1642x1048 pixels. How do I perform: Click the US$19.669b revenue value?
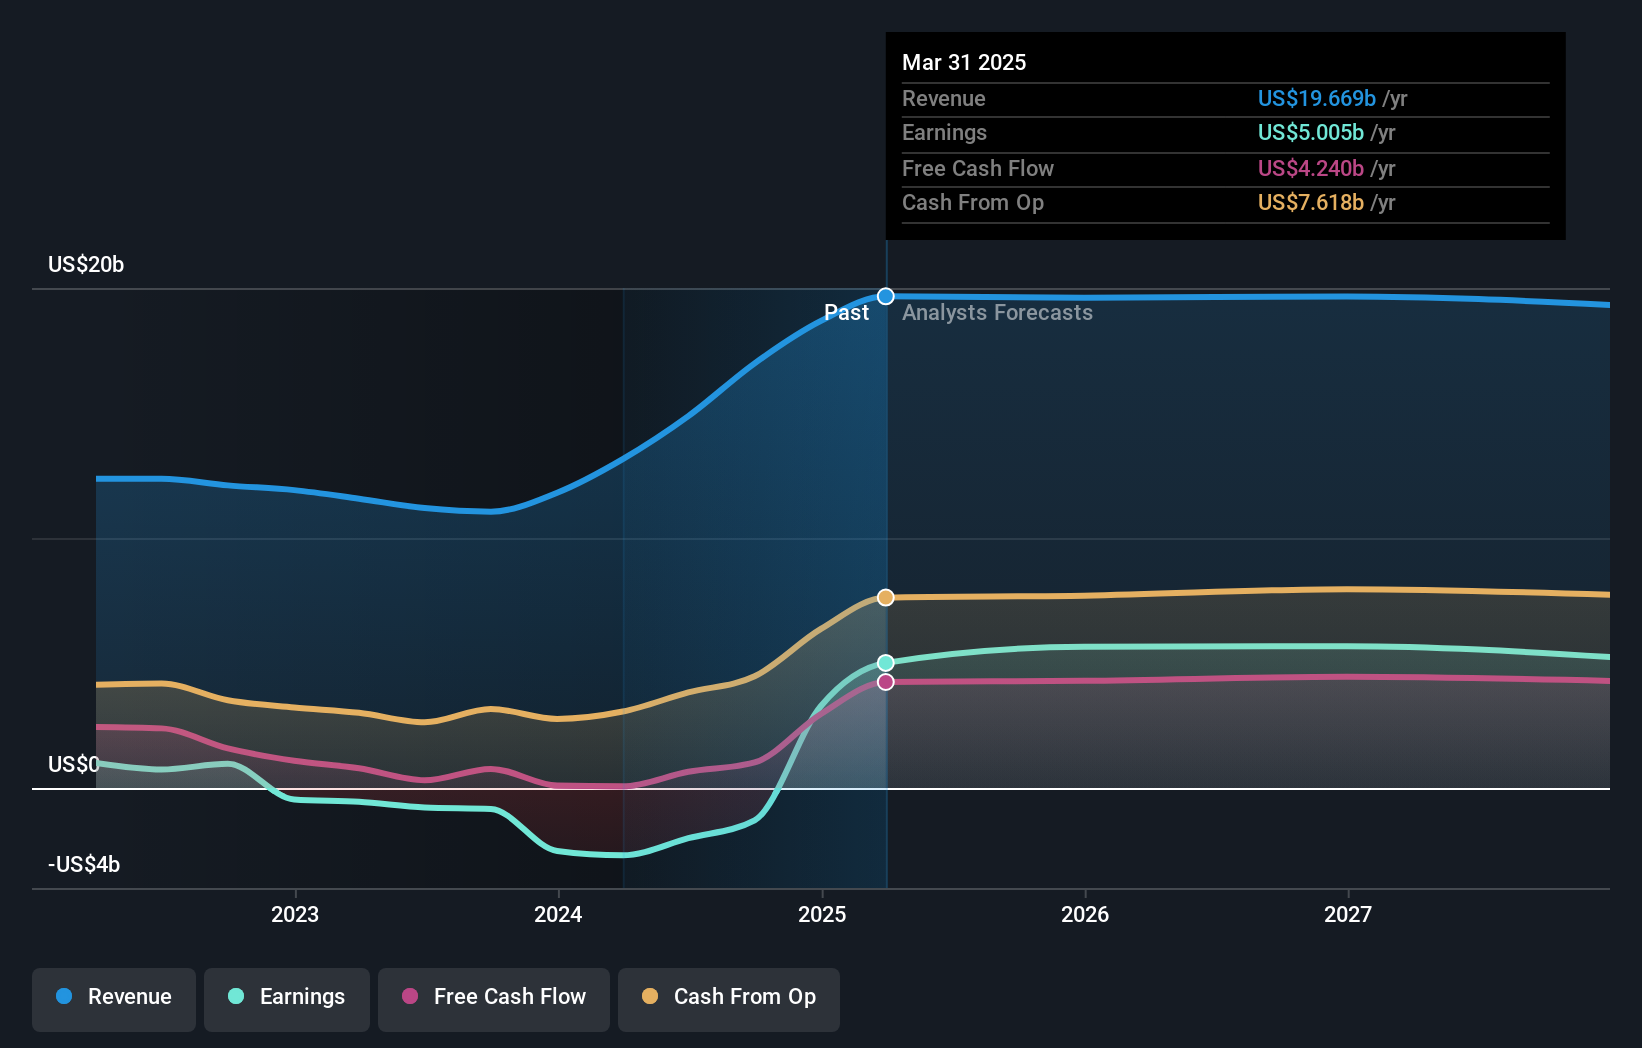(x=1317, y=98)
